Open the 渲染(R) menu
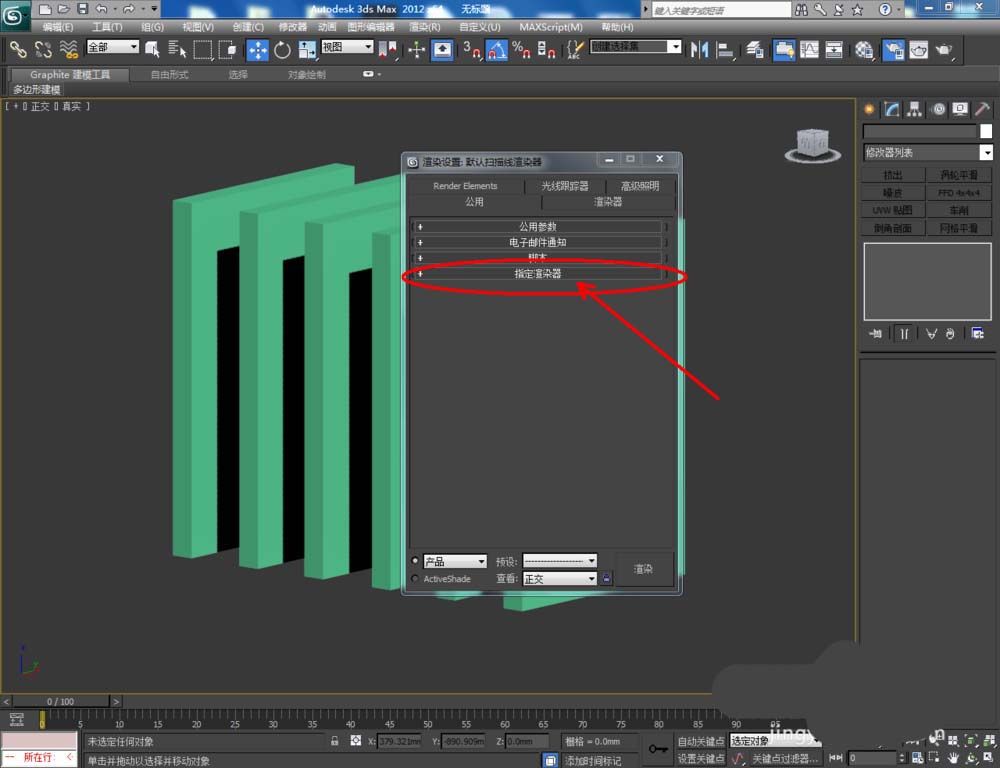The height and width of the screenshot is (768, 1000). pos(425,27)
